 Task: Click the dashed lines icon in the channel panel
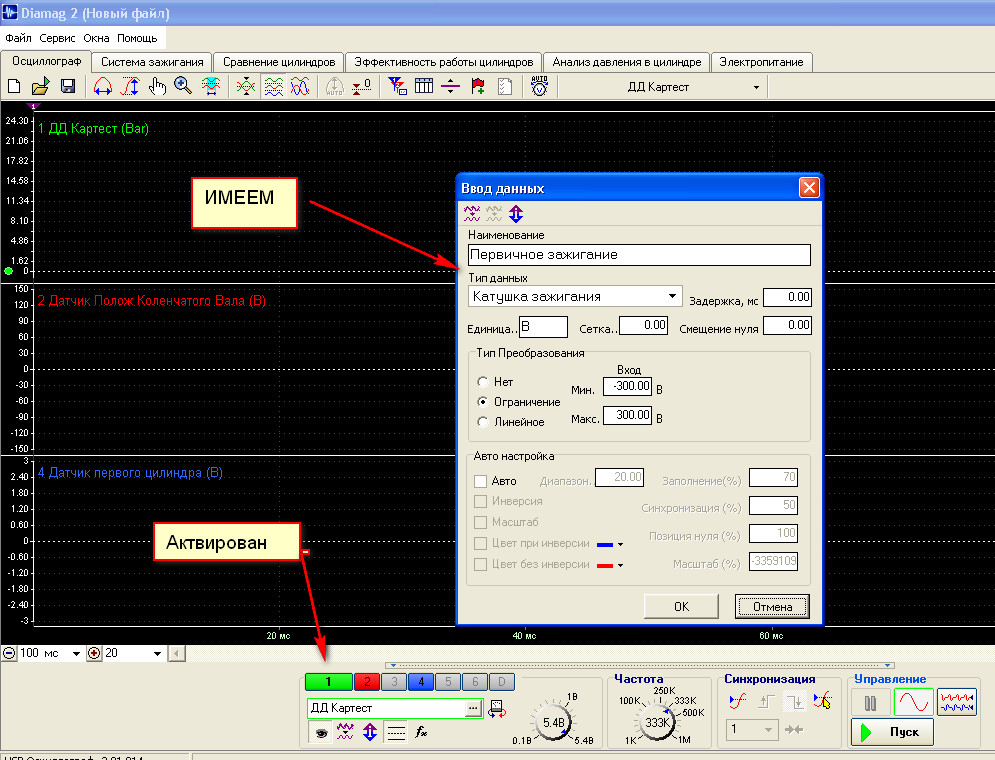tap(396, 733)
